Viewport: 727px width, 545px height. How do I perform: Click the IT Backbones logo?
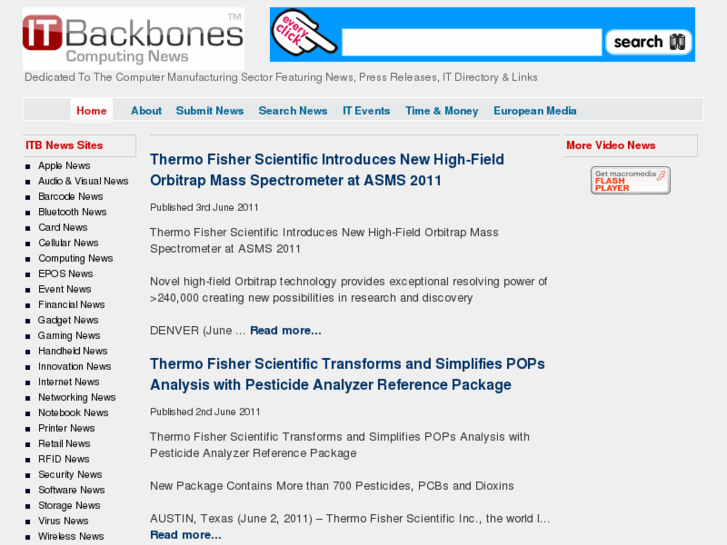click(134, 38)
